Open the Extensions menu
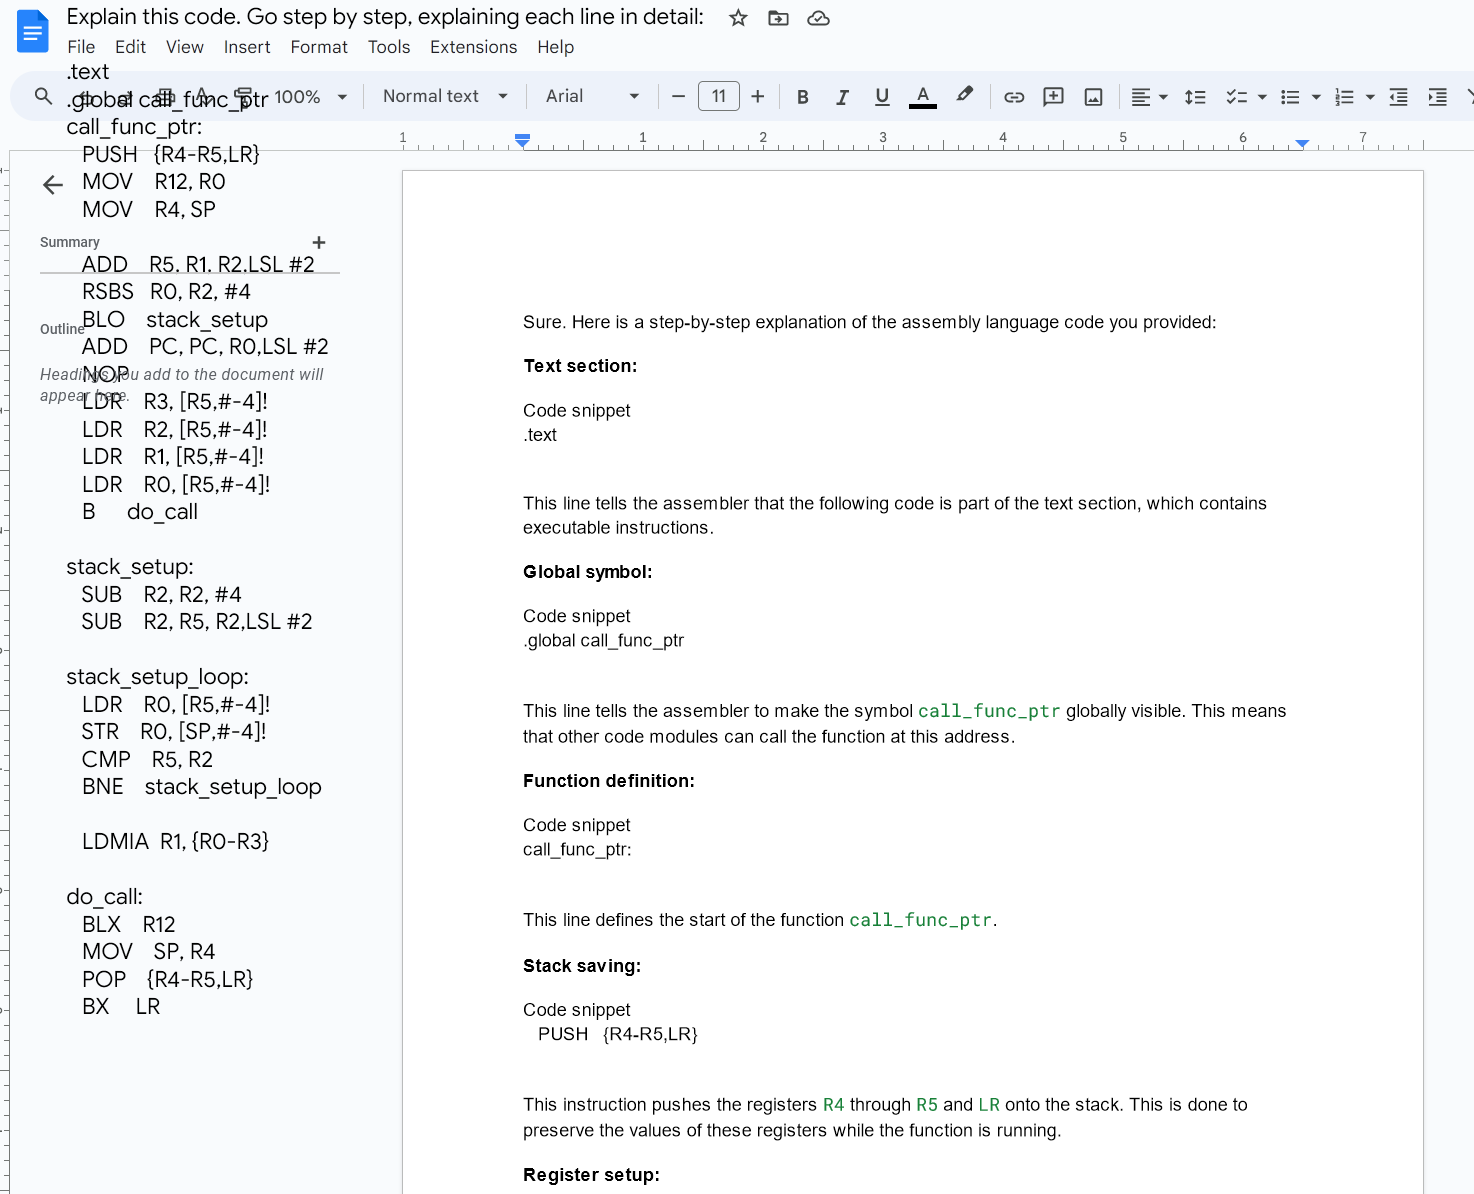Viewport: 1474px width, 1194px height. (474, 47)
